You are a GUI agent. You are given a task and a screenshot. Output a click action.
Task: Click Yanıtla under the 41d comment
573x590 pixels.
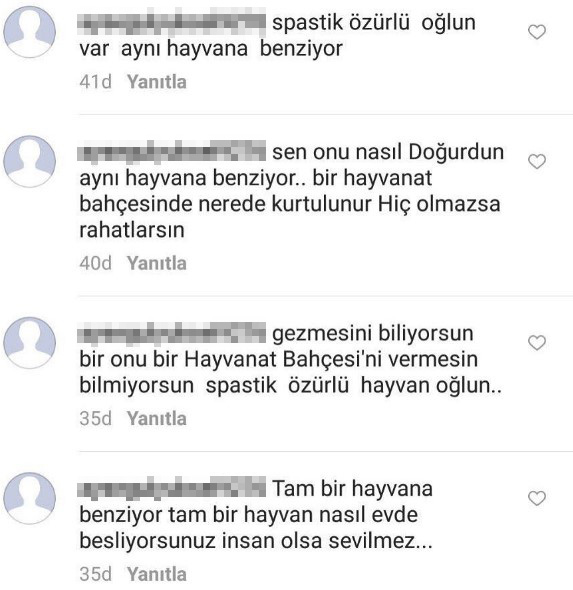tap(157, 82)
